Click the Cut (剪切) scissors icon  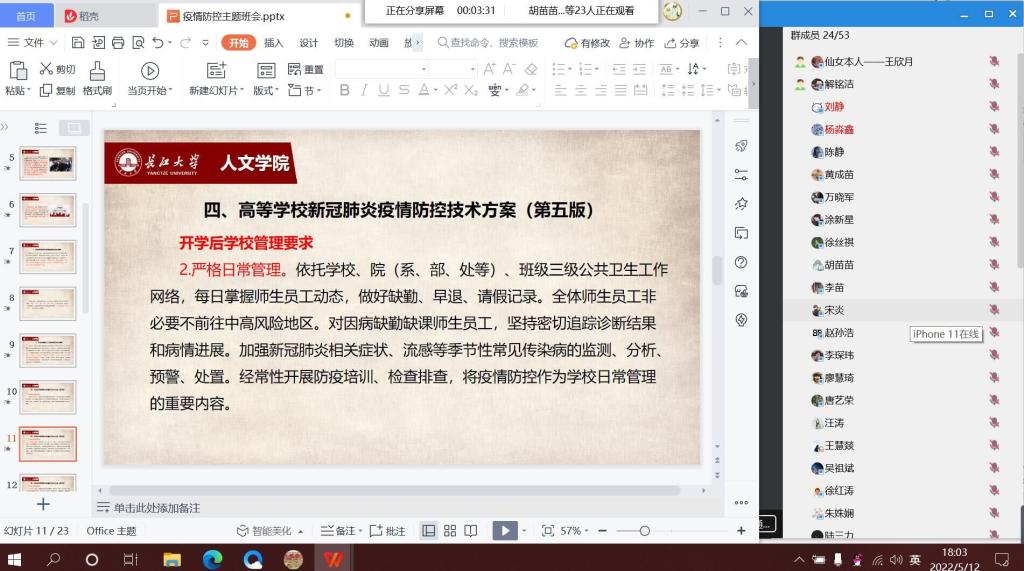coord(45,70)
